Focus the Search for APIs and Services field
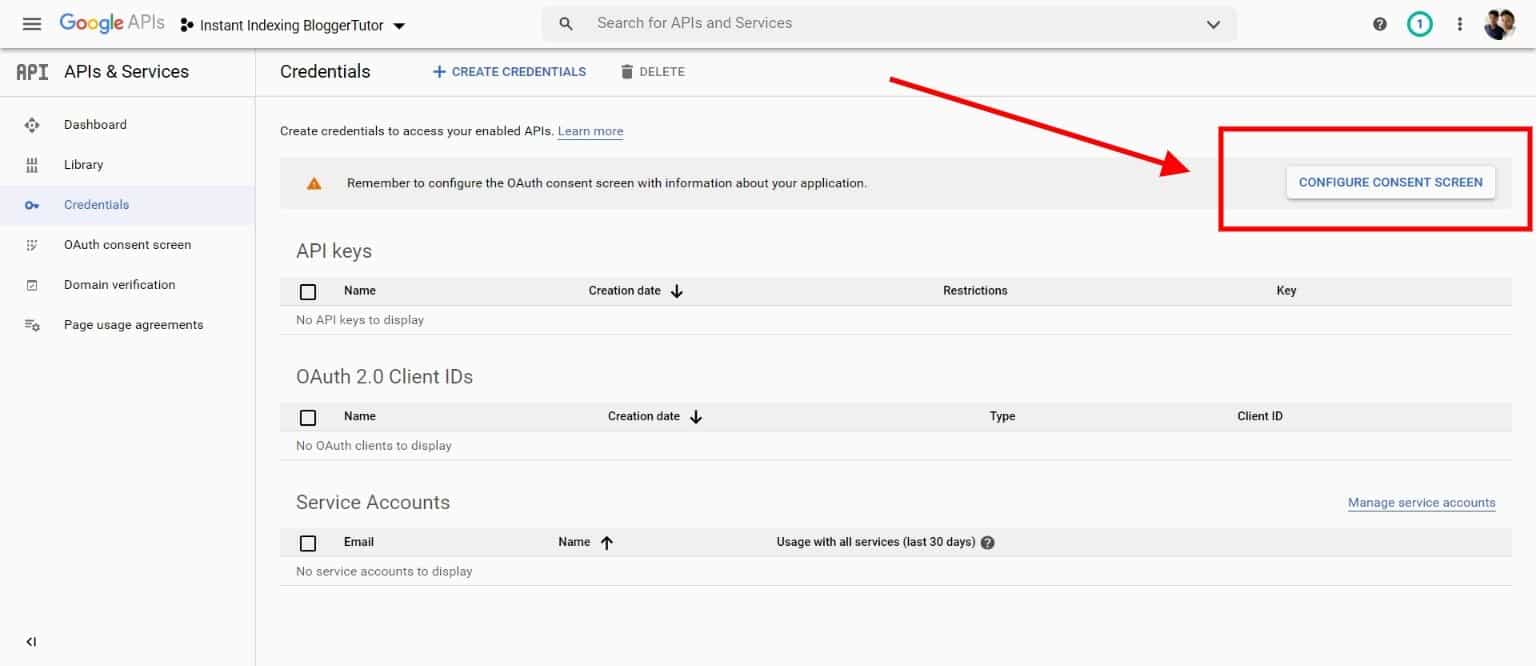This screenshot has height=666, width=1536. tap(889, 24)
